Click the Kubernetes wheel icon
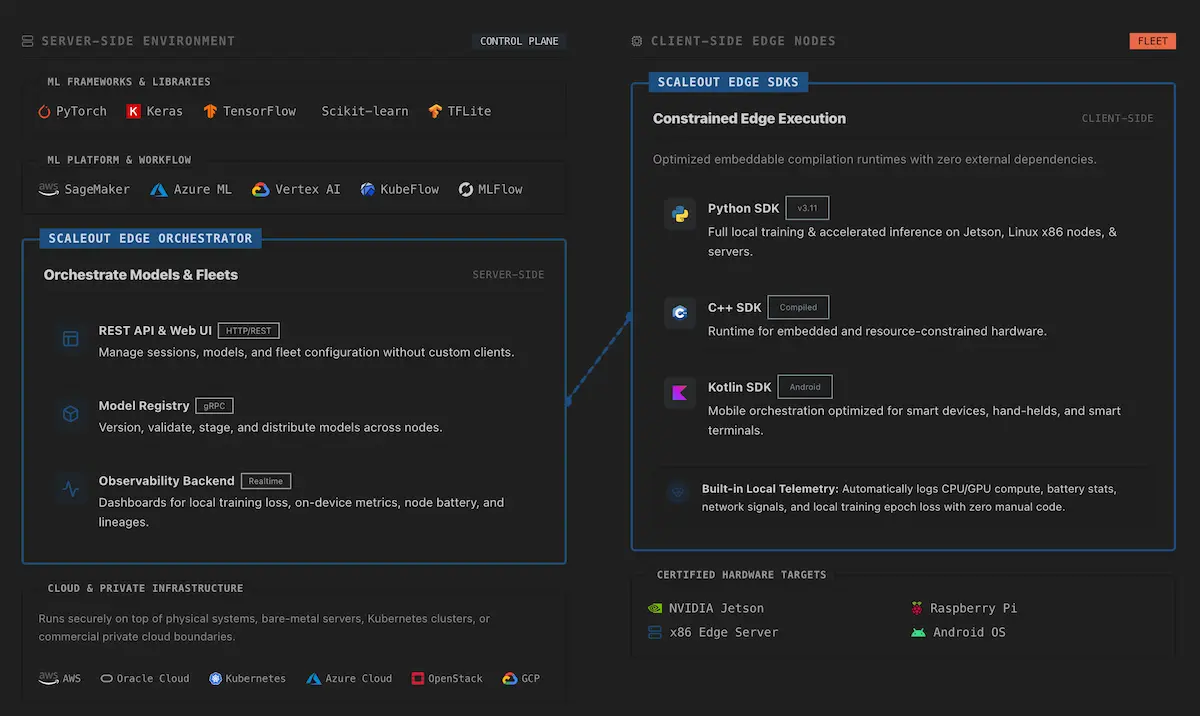The width and height of the screenshot is (1200, 716). click(215, 678)
